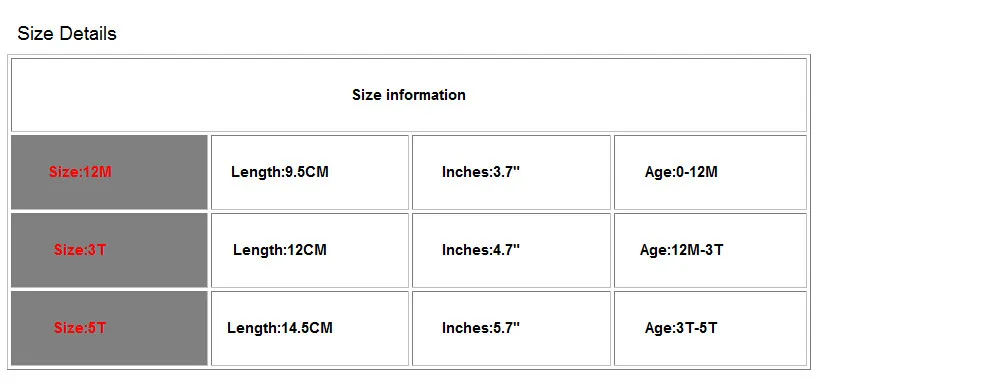Select the Size:12M cell
Viewport: 1000px width, 385px height.
(109, 172)
